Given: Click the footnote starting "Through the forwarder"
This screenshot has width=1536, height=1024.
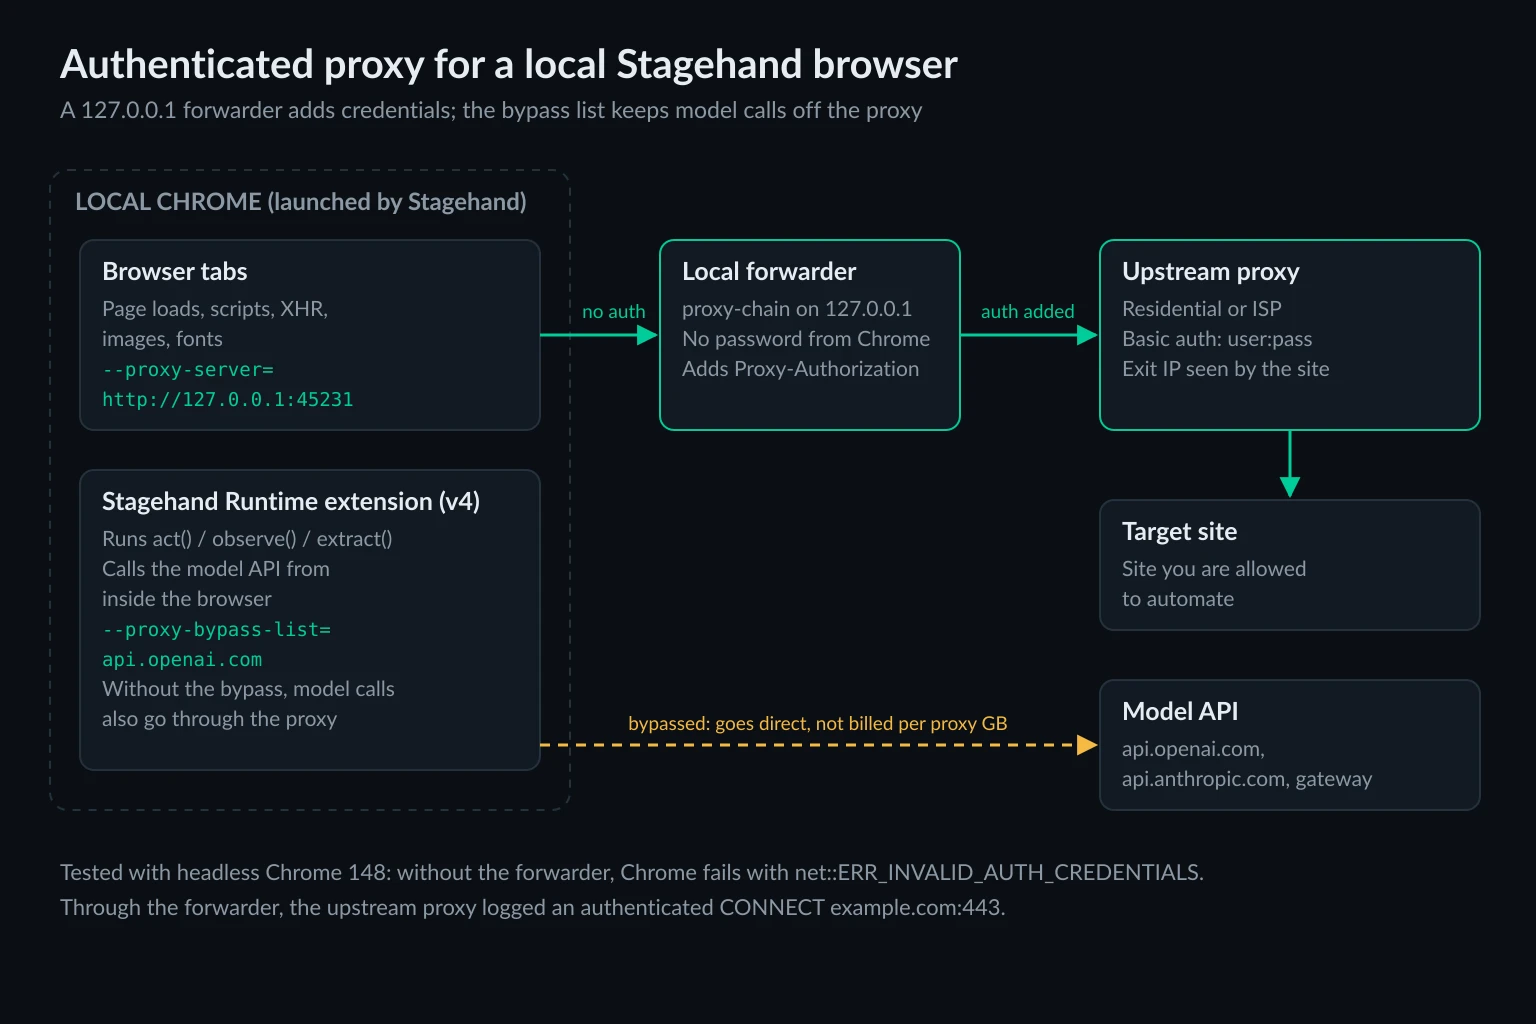Looking at the screenshot, I should pos(533,907).
